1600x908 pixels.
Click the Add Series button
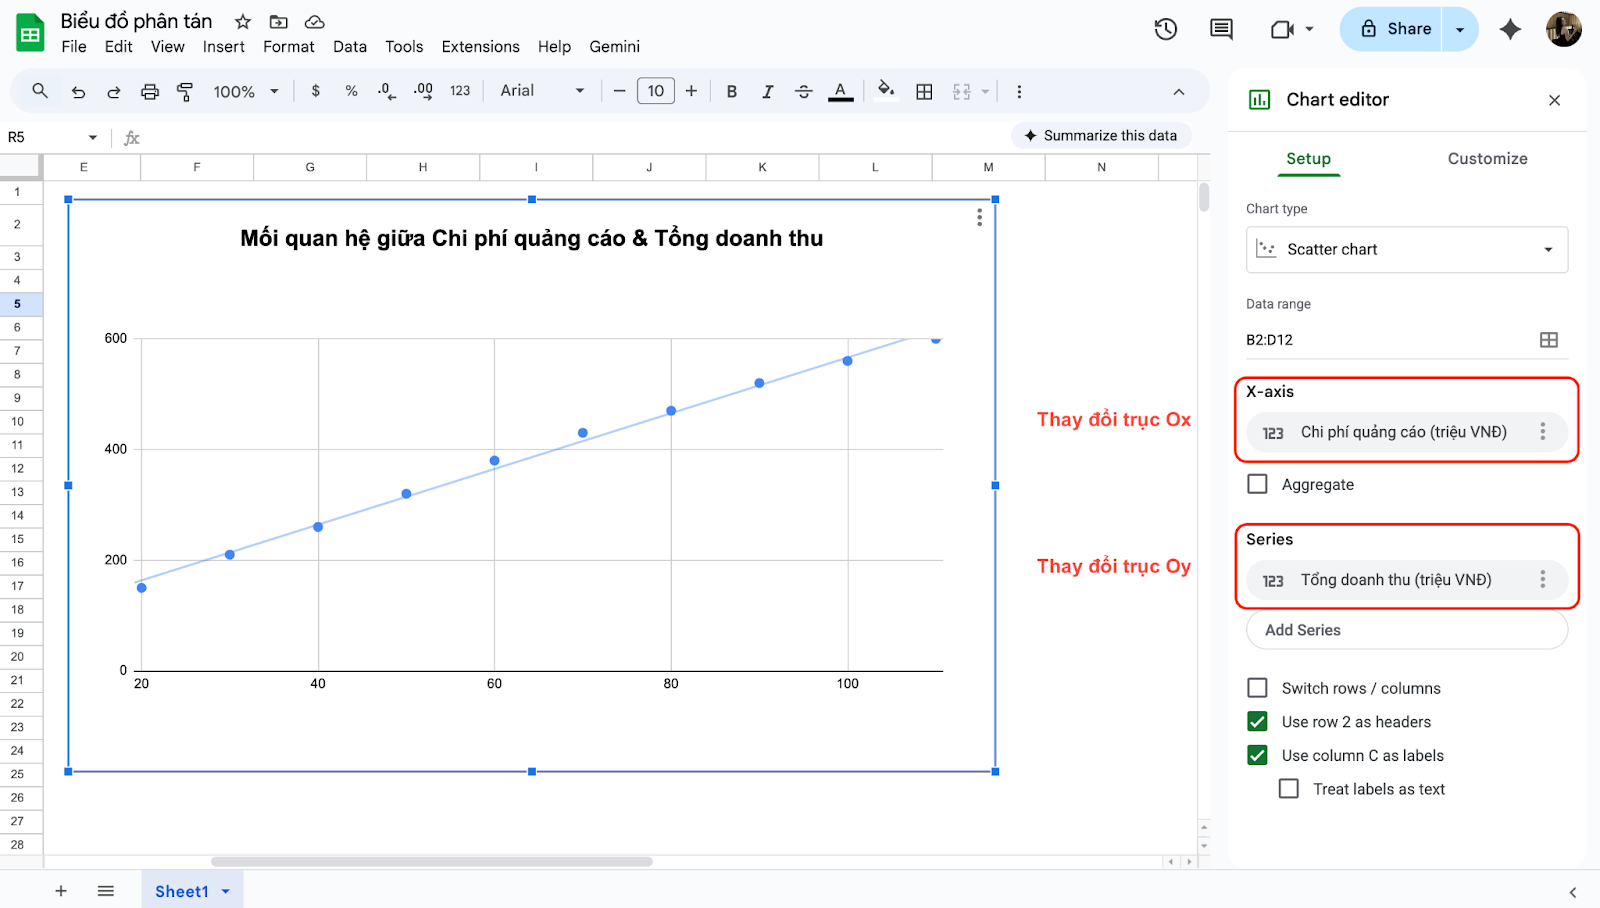(1406, 630)
